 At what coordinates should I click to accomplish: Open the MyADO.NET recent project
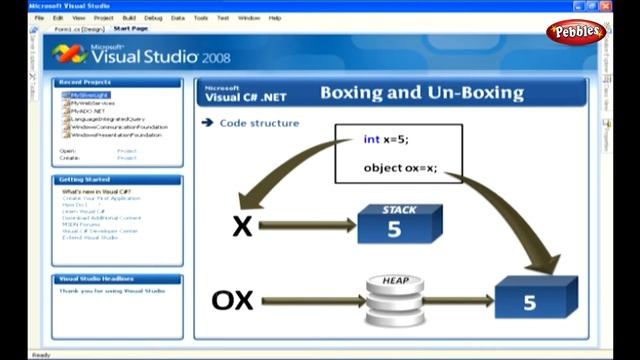pos(88,111)
